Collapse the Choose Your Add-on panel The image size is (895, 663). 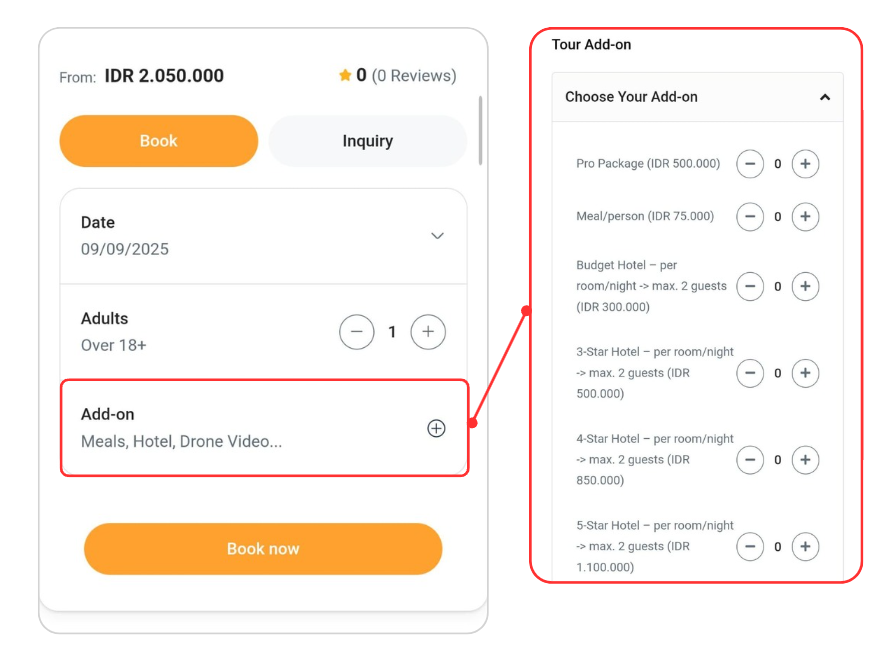coord(824,98)
